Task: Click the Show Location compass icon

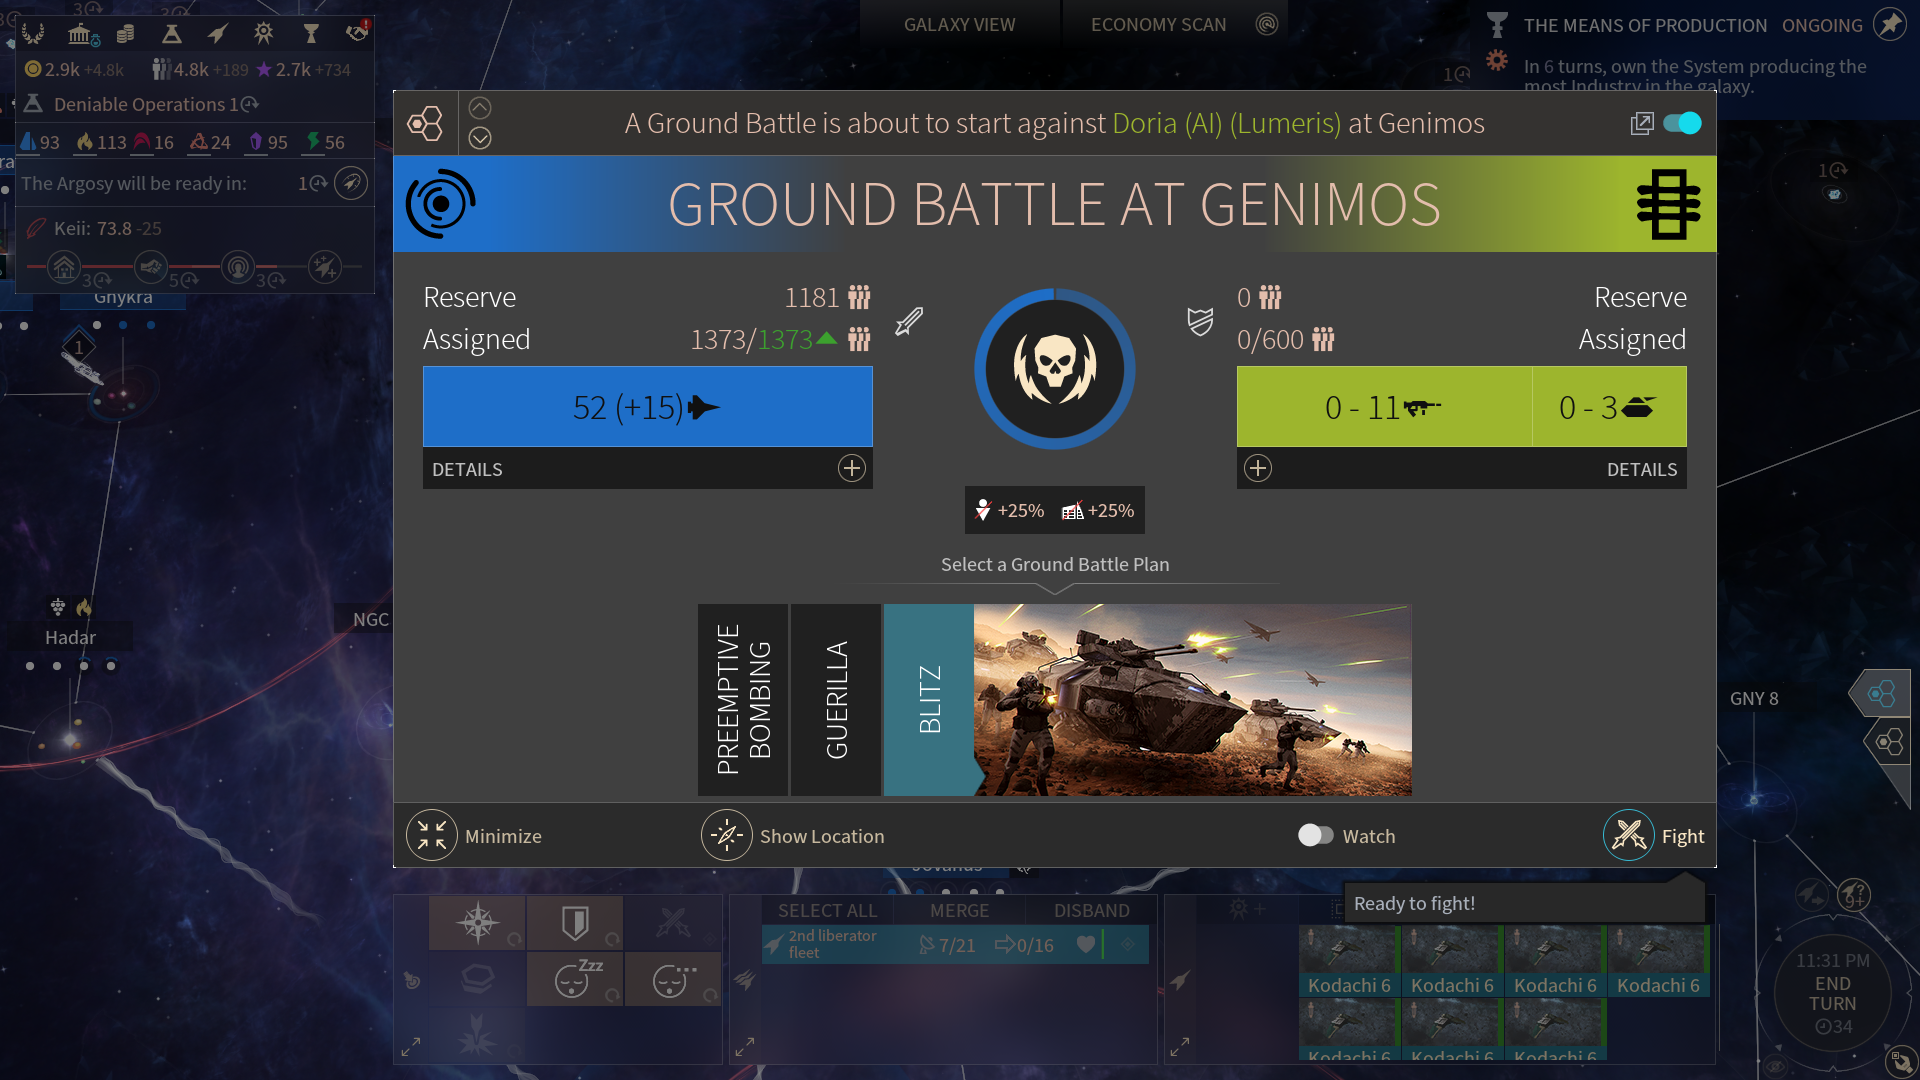Action: 726,835
